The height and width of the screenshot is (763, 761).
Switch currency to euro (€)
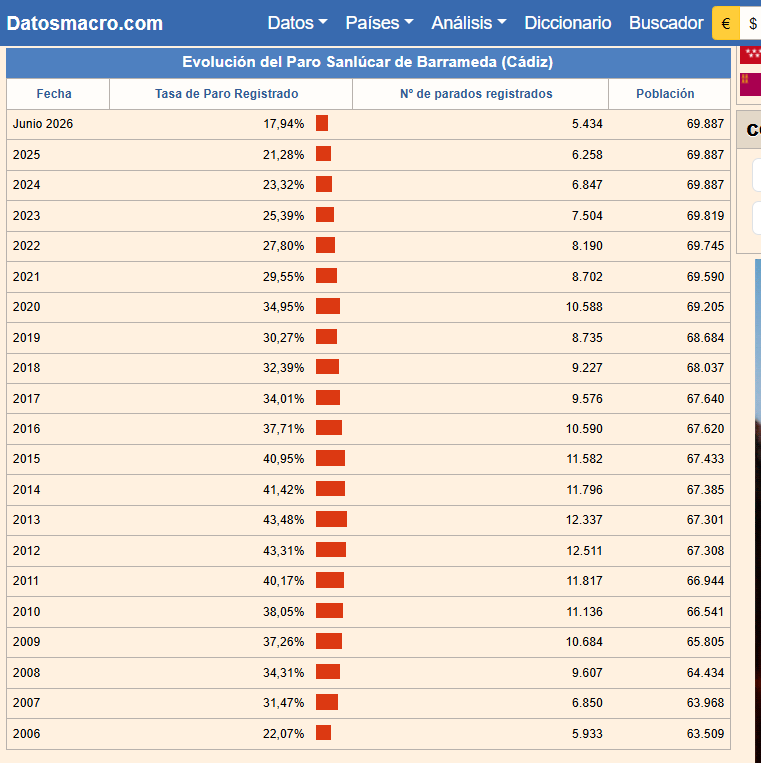[726, 23]
